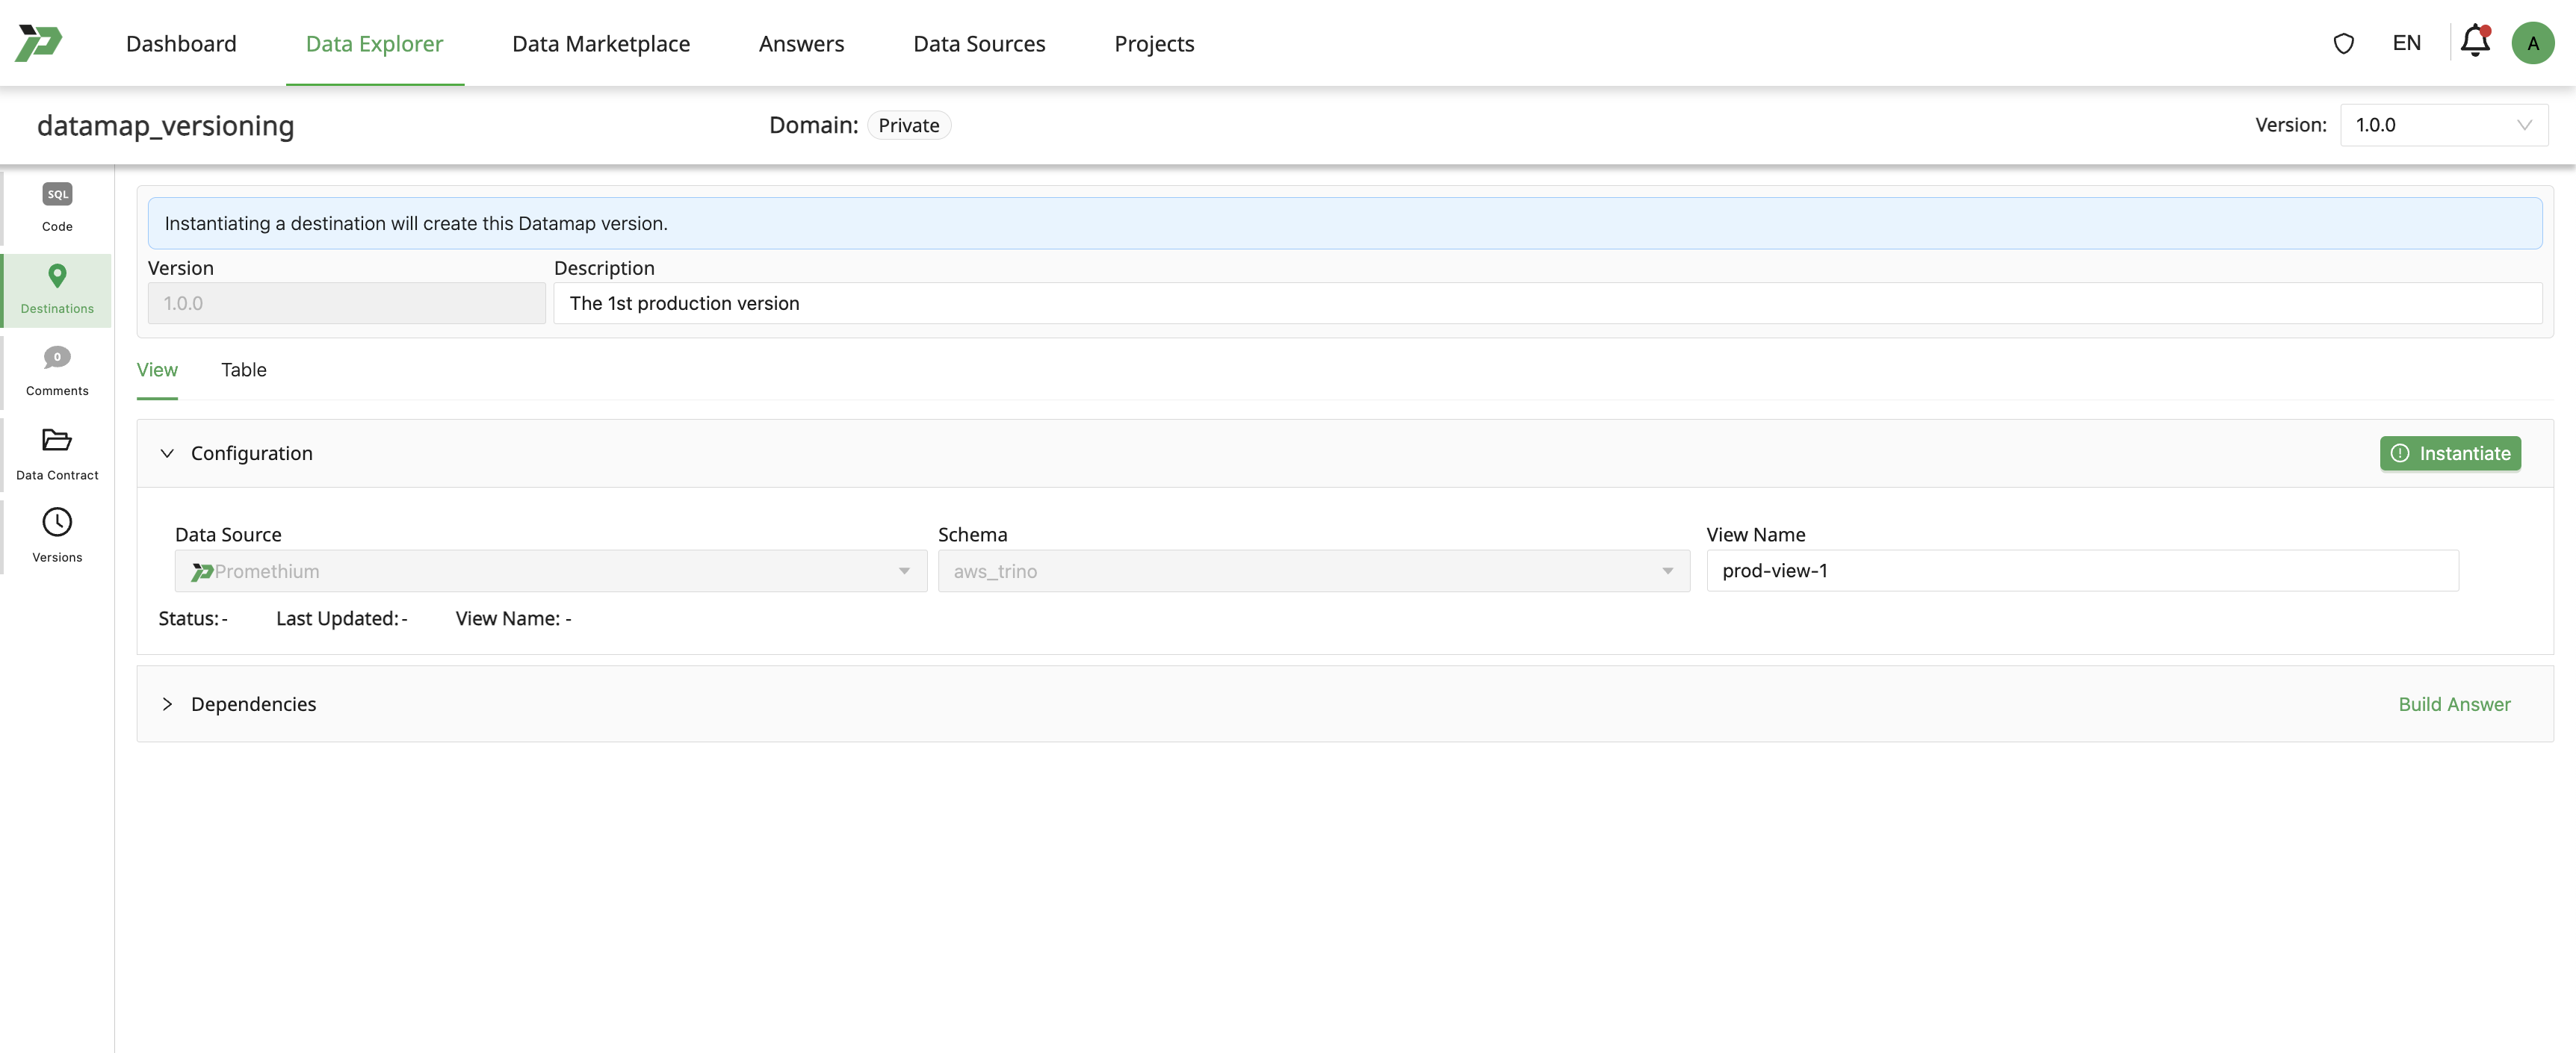Open the Schema aws_trino dropdown

coord(1313,571)
